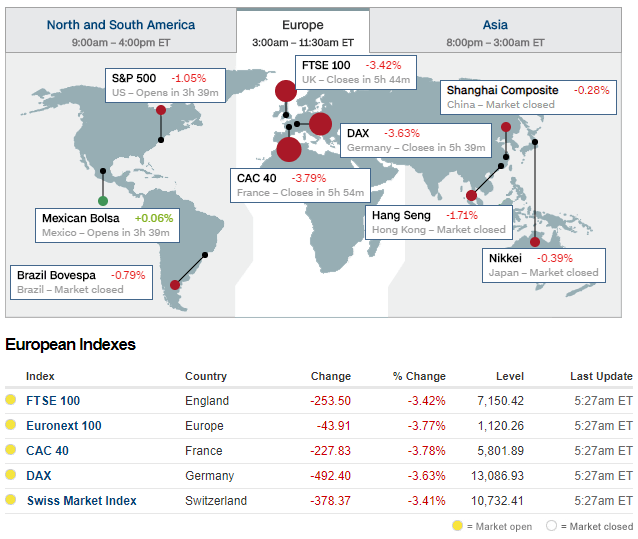Select the Europe tab

point(302,32)
